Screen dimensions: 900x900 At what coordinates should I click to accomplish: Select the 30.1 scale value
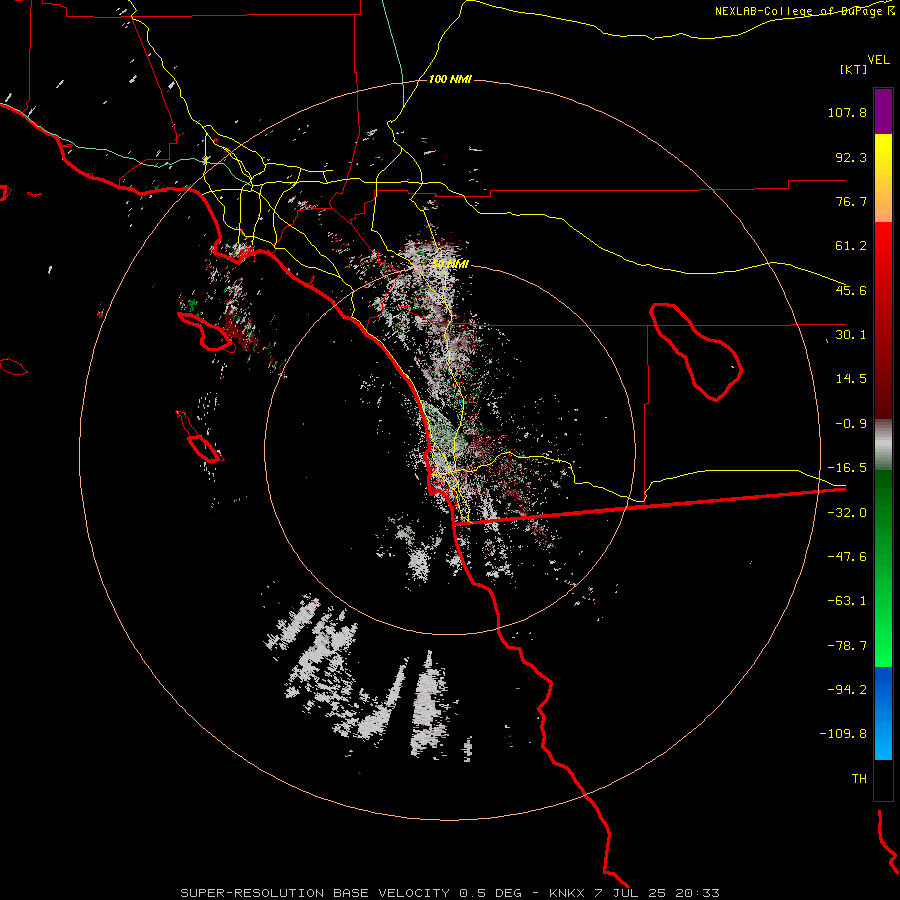point(851,335)
